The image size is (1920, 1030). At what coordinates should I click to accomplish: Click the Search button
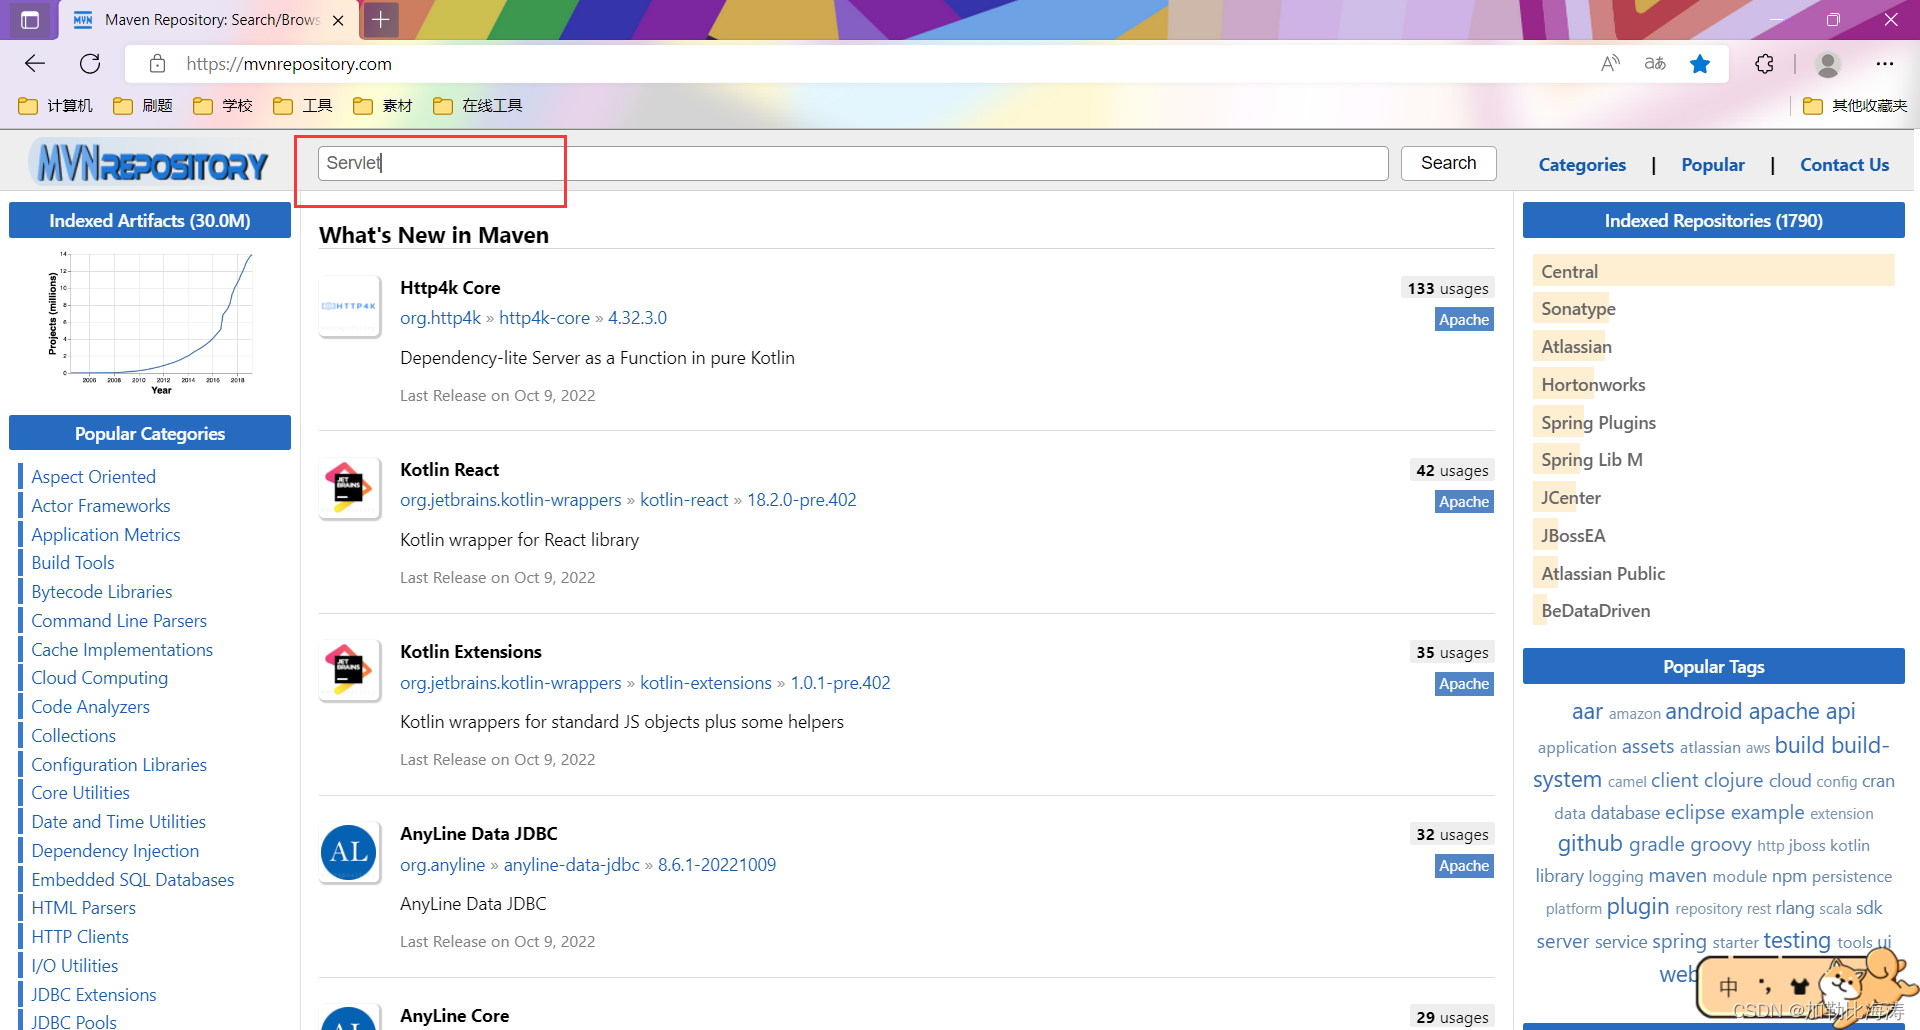[x=1448, y=163]
